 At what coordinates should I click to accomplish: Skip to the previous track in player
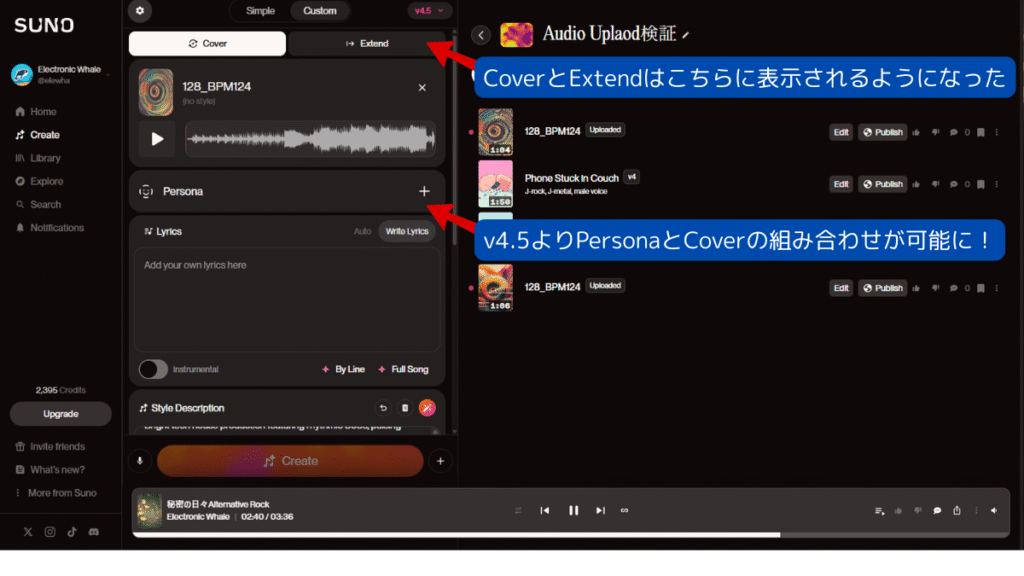pos(545,511)
